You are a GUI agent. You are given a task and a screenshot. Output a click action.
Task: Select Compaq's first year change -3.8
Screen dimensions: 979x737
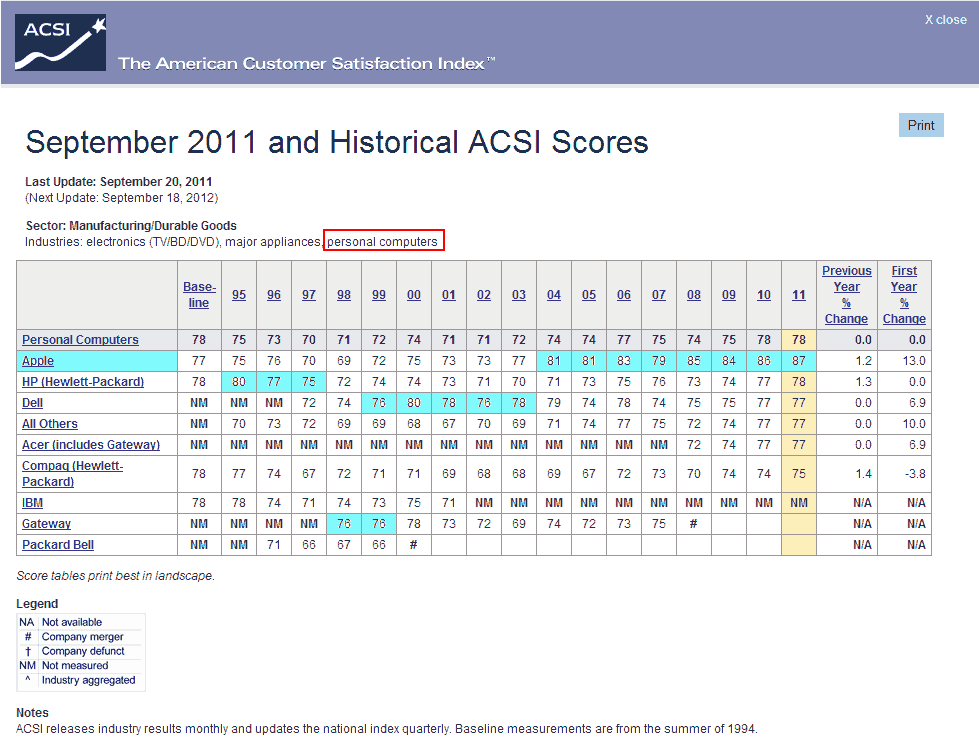(x=915, y=473)
